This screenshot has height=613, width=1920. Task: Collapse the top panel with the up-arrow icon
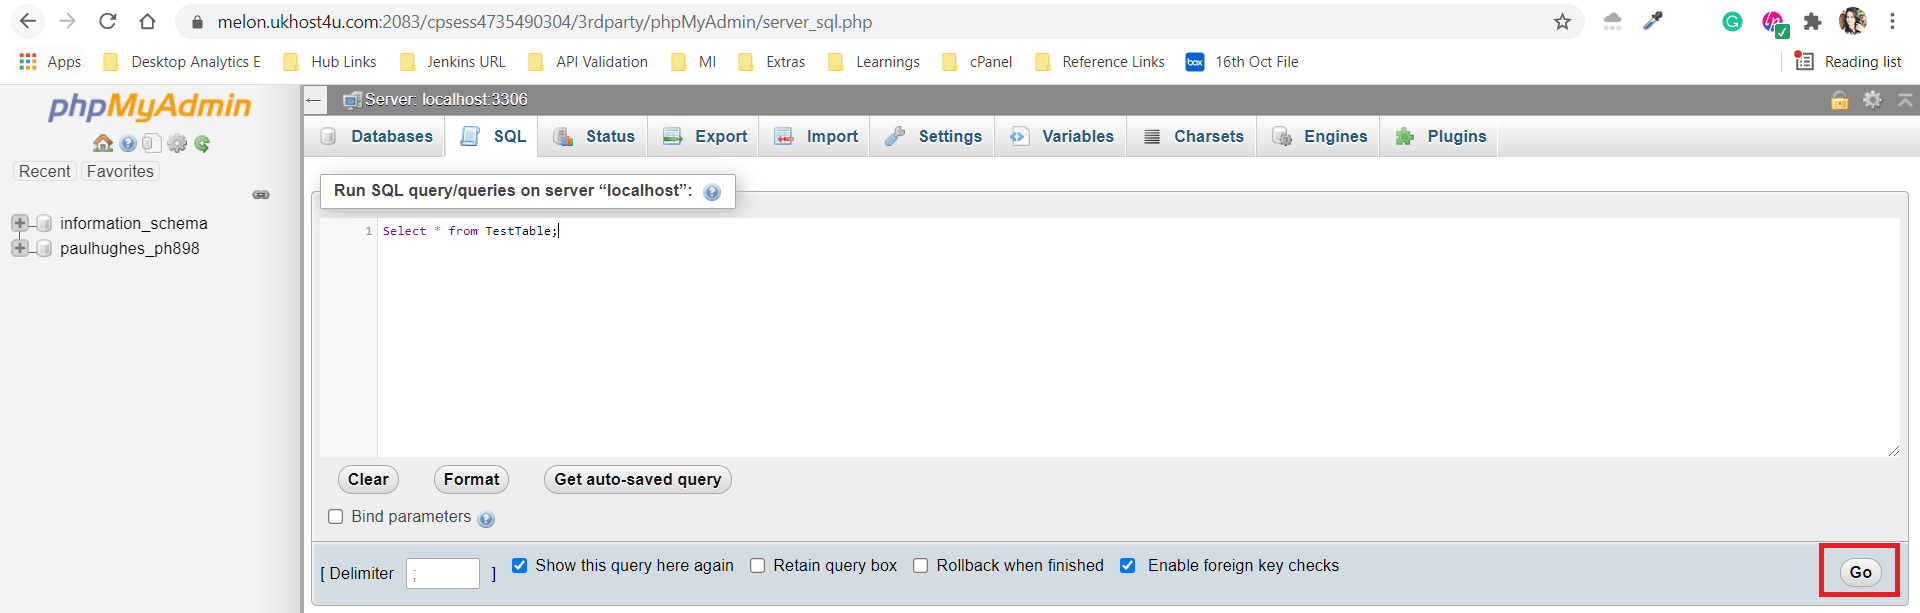1905,100
